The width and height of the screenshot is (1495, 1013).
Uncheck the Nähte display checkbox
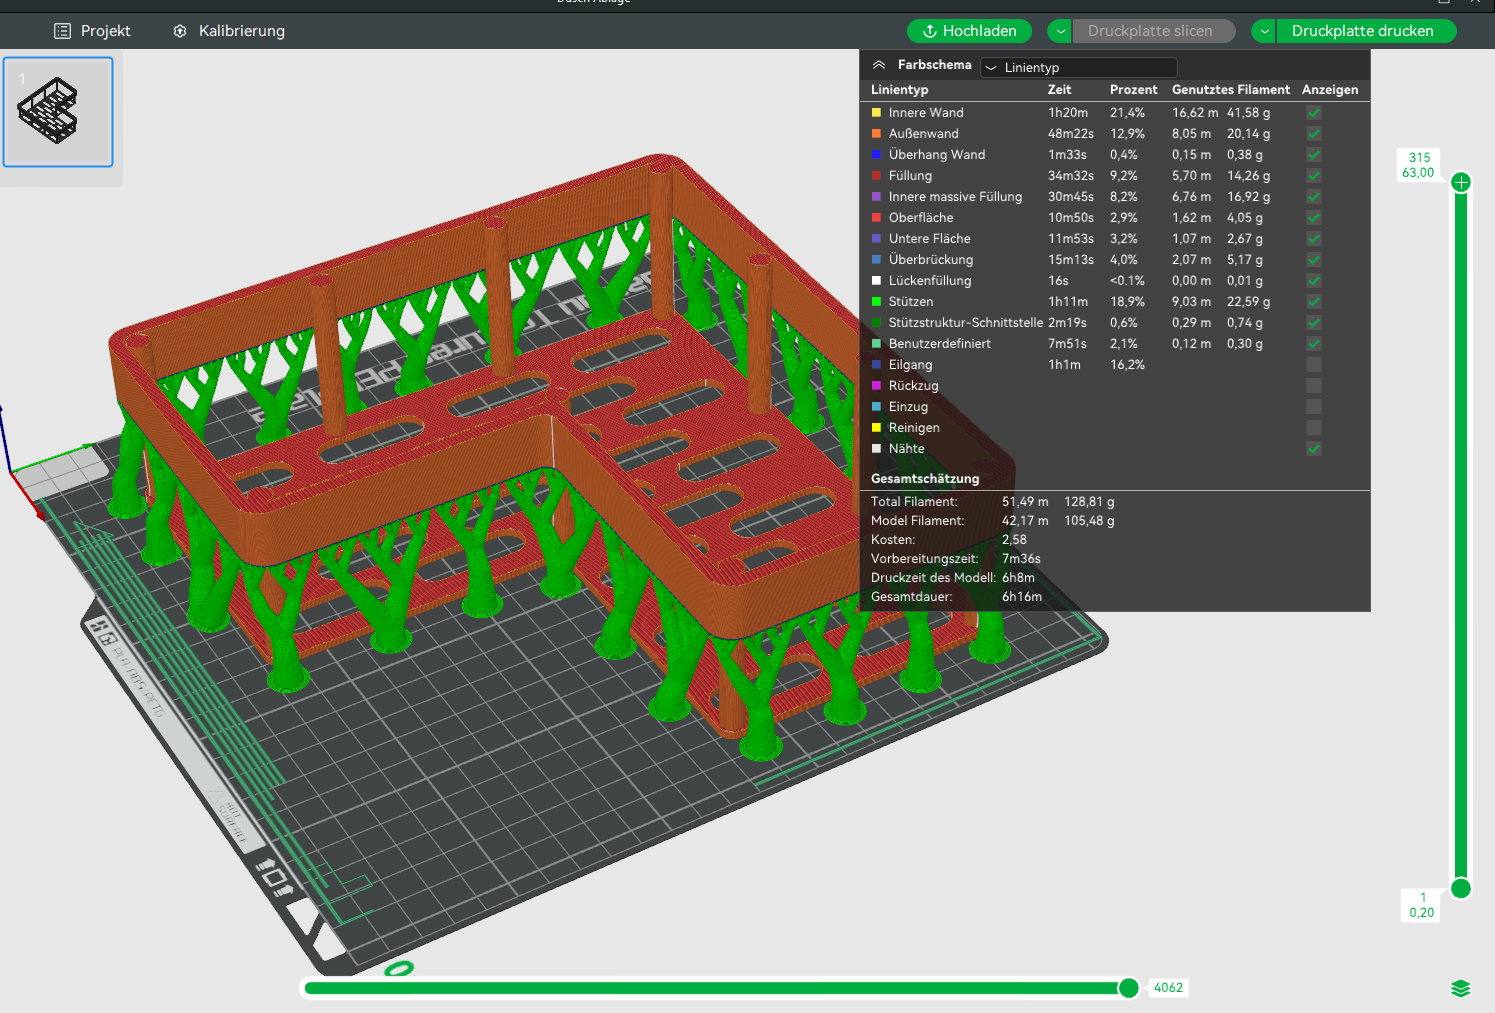pyautogui.click(x=1314, y=449)
